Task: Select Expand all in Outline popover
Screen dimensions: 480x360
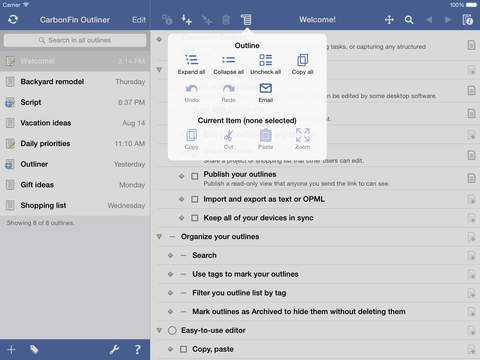Action: (191, 64)
